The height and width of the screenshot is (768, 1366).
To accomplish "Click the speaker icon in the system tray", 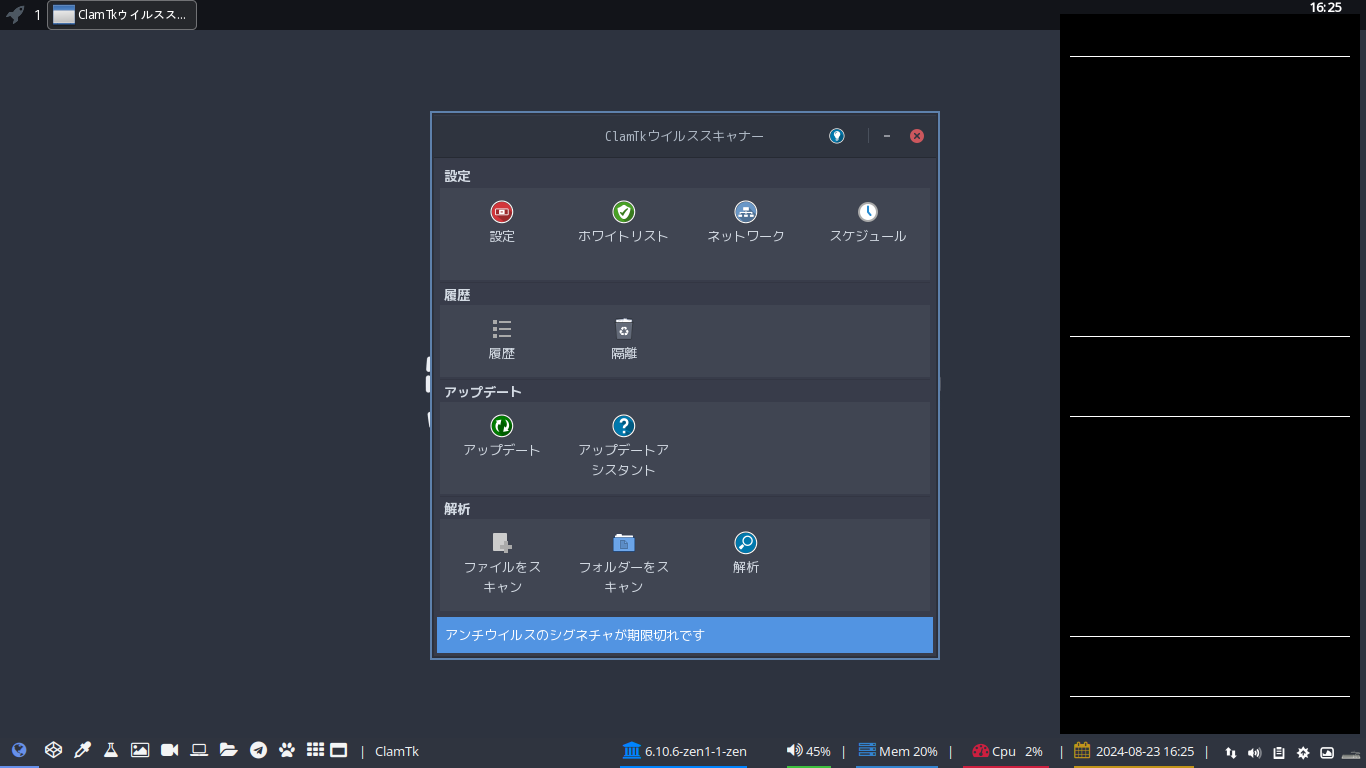I will point(1255,751).
